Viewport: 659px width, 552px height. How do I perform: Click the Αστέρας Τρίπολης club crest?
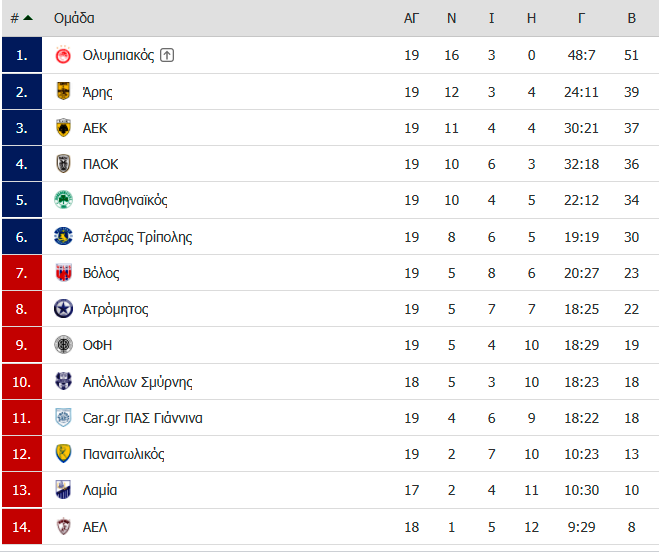[x=63, y=236]
